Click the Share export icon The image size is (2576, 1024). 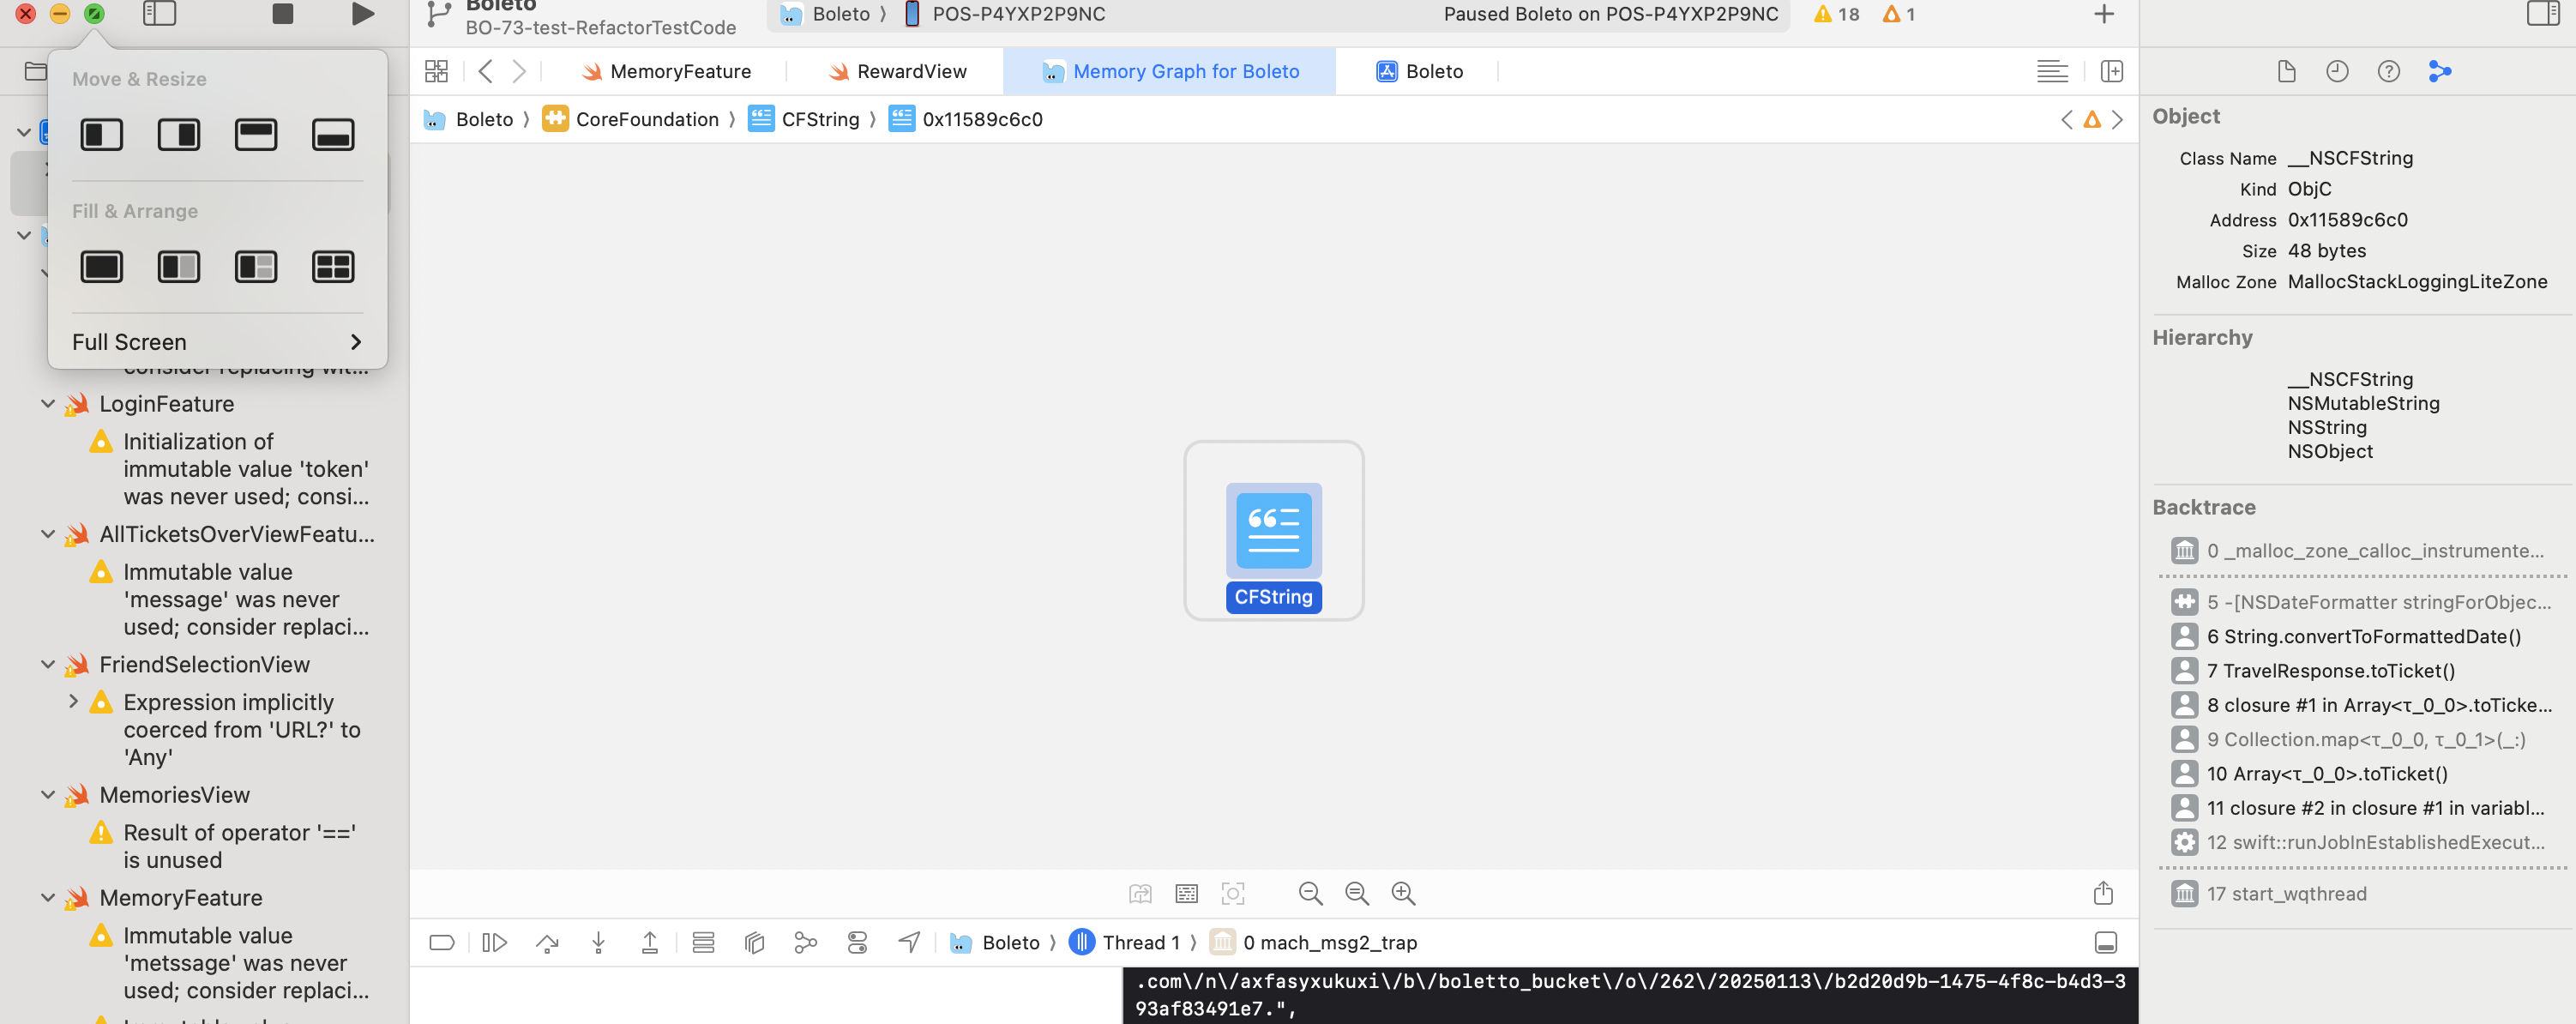(x=2103, y=893)
